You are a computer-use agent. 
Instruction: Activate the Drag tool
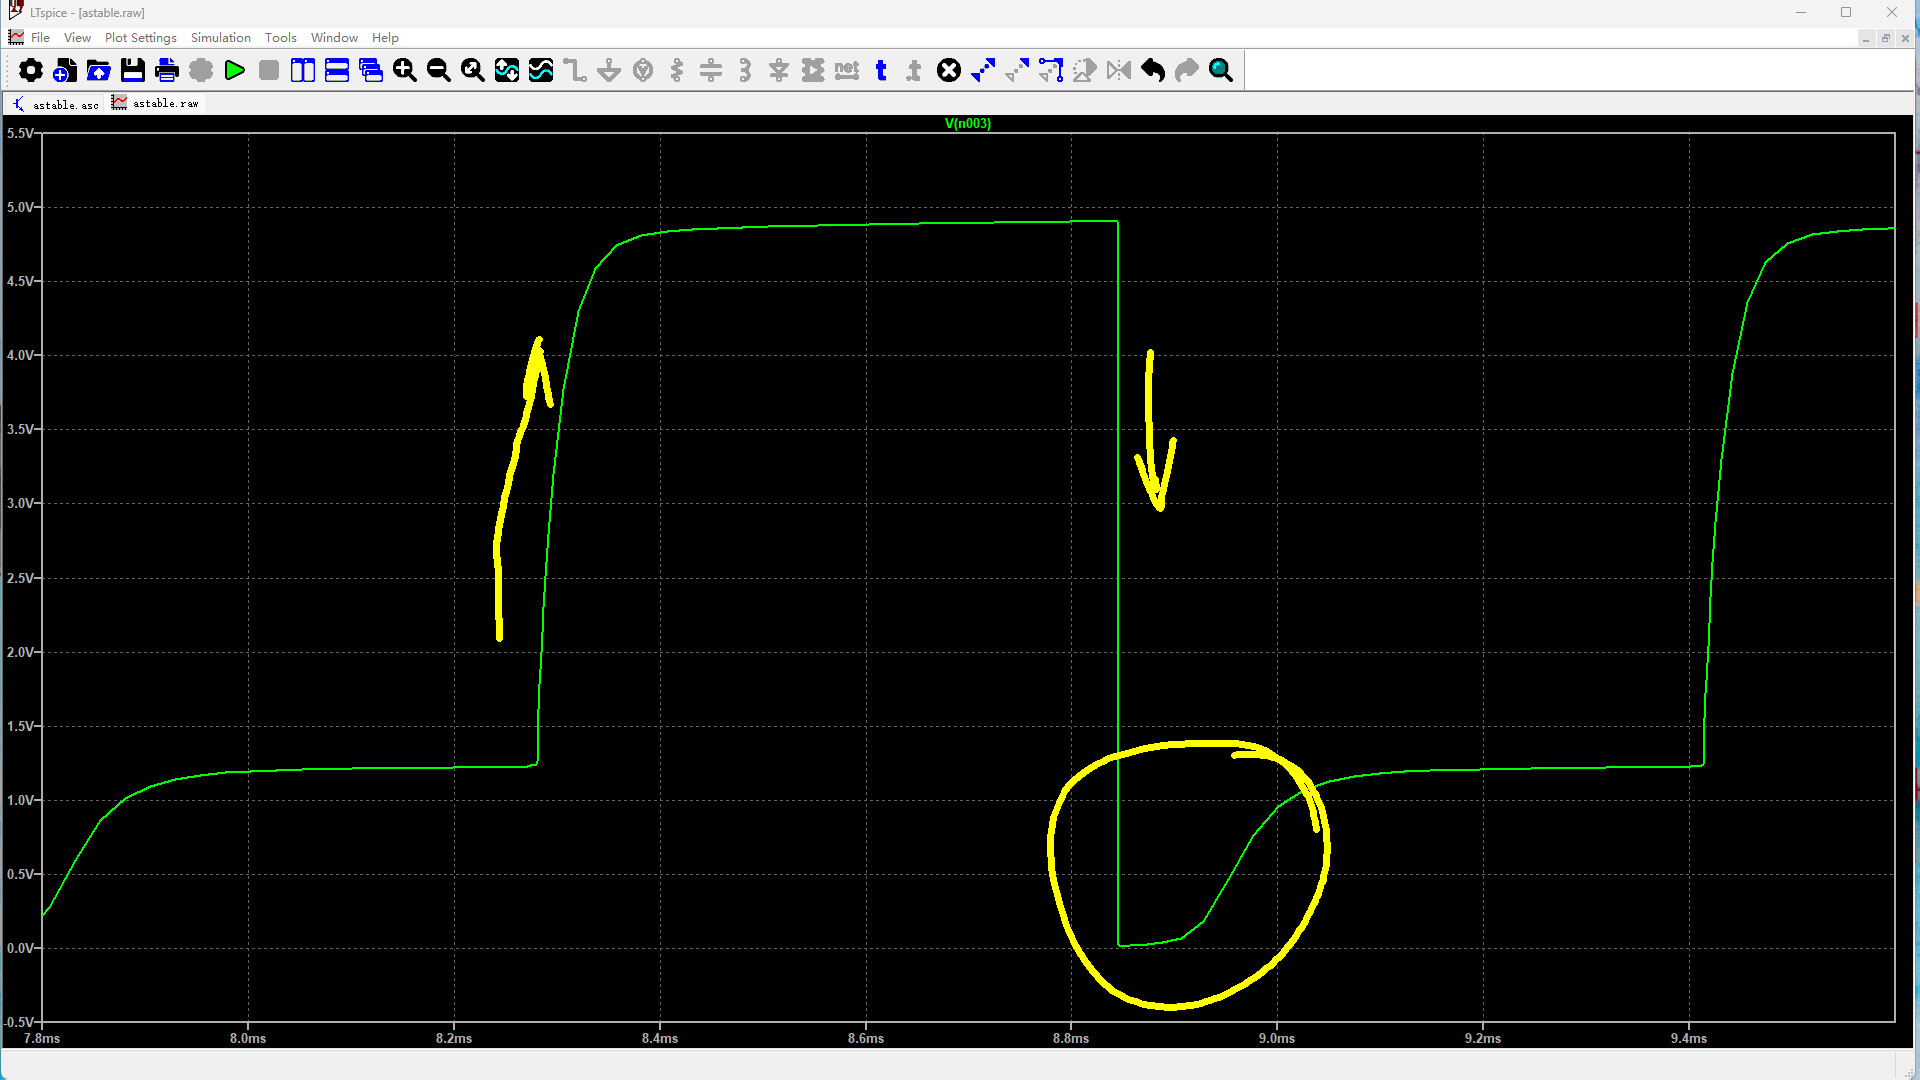(x=1051, y=70)
